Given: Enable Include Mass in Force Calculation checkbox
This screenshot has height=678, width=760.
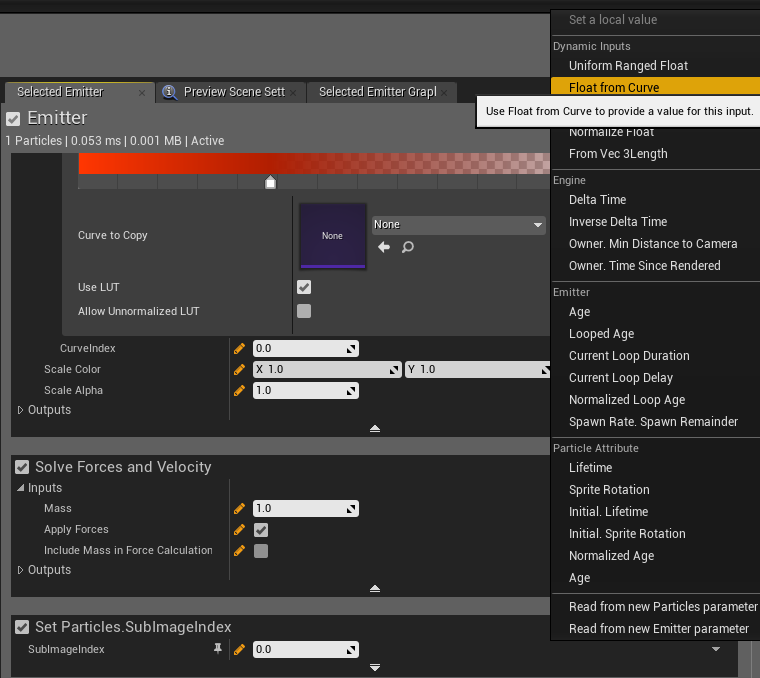Looking at the screenshot, I should coord(261,551).
